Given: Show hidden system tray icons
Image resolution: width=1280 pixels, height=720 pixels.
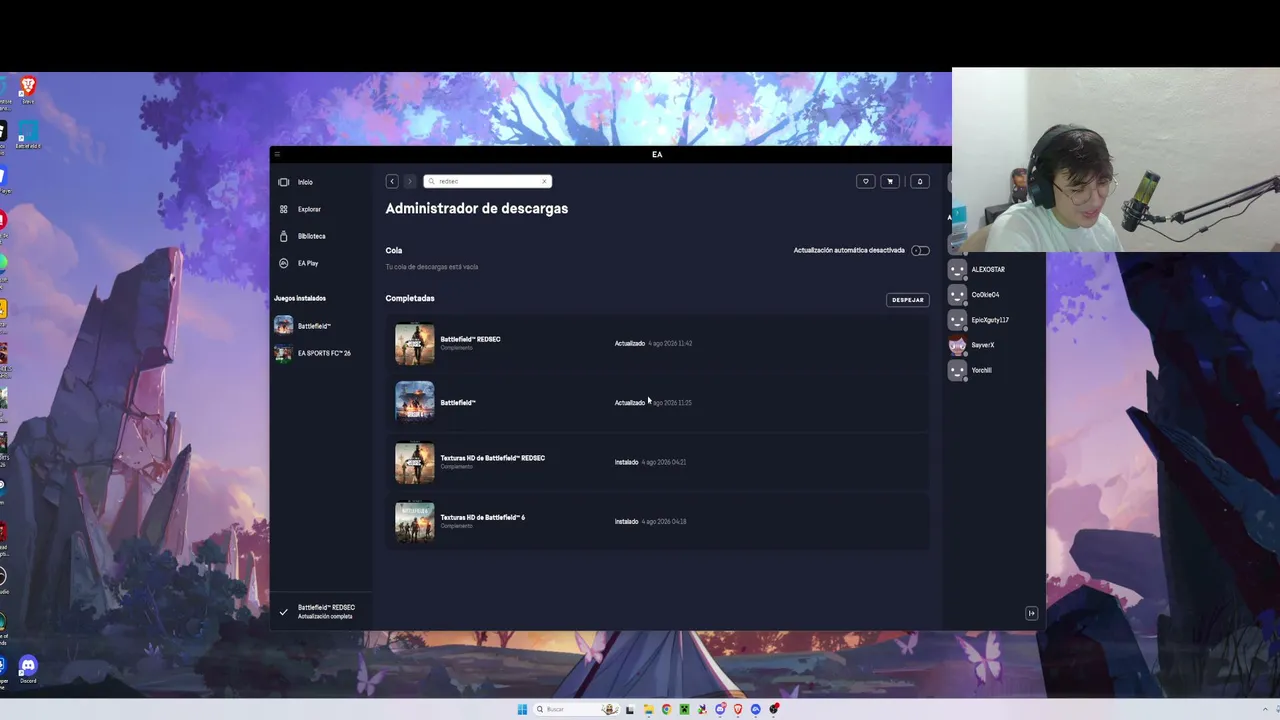Looking at the screenshot, I should (1265, 709).
